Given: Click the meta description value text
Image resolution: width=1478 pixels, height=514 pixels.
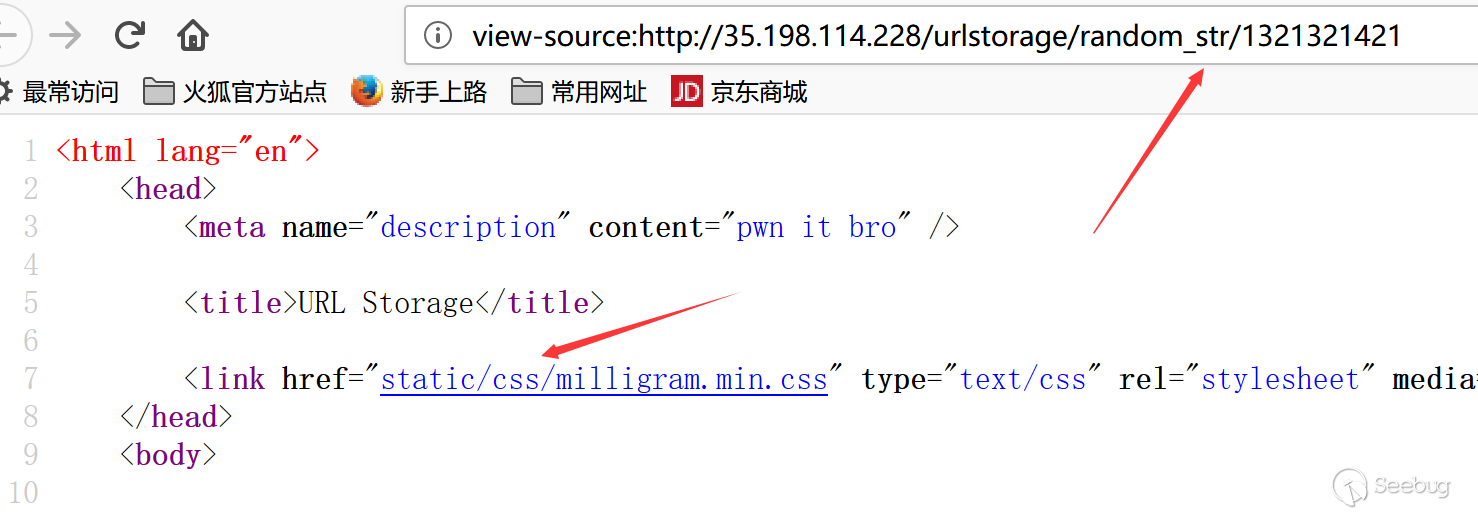Looking at the screenshot, I should coord(468,227).
